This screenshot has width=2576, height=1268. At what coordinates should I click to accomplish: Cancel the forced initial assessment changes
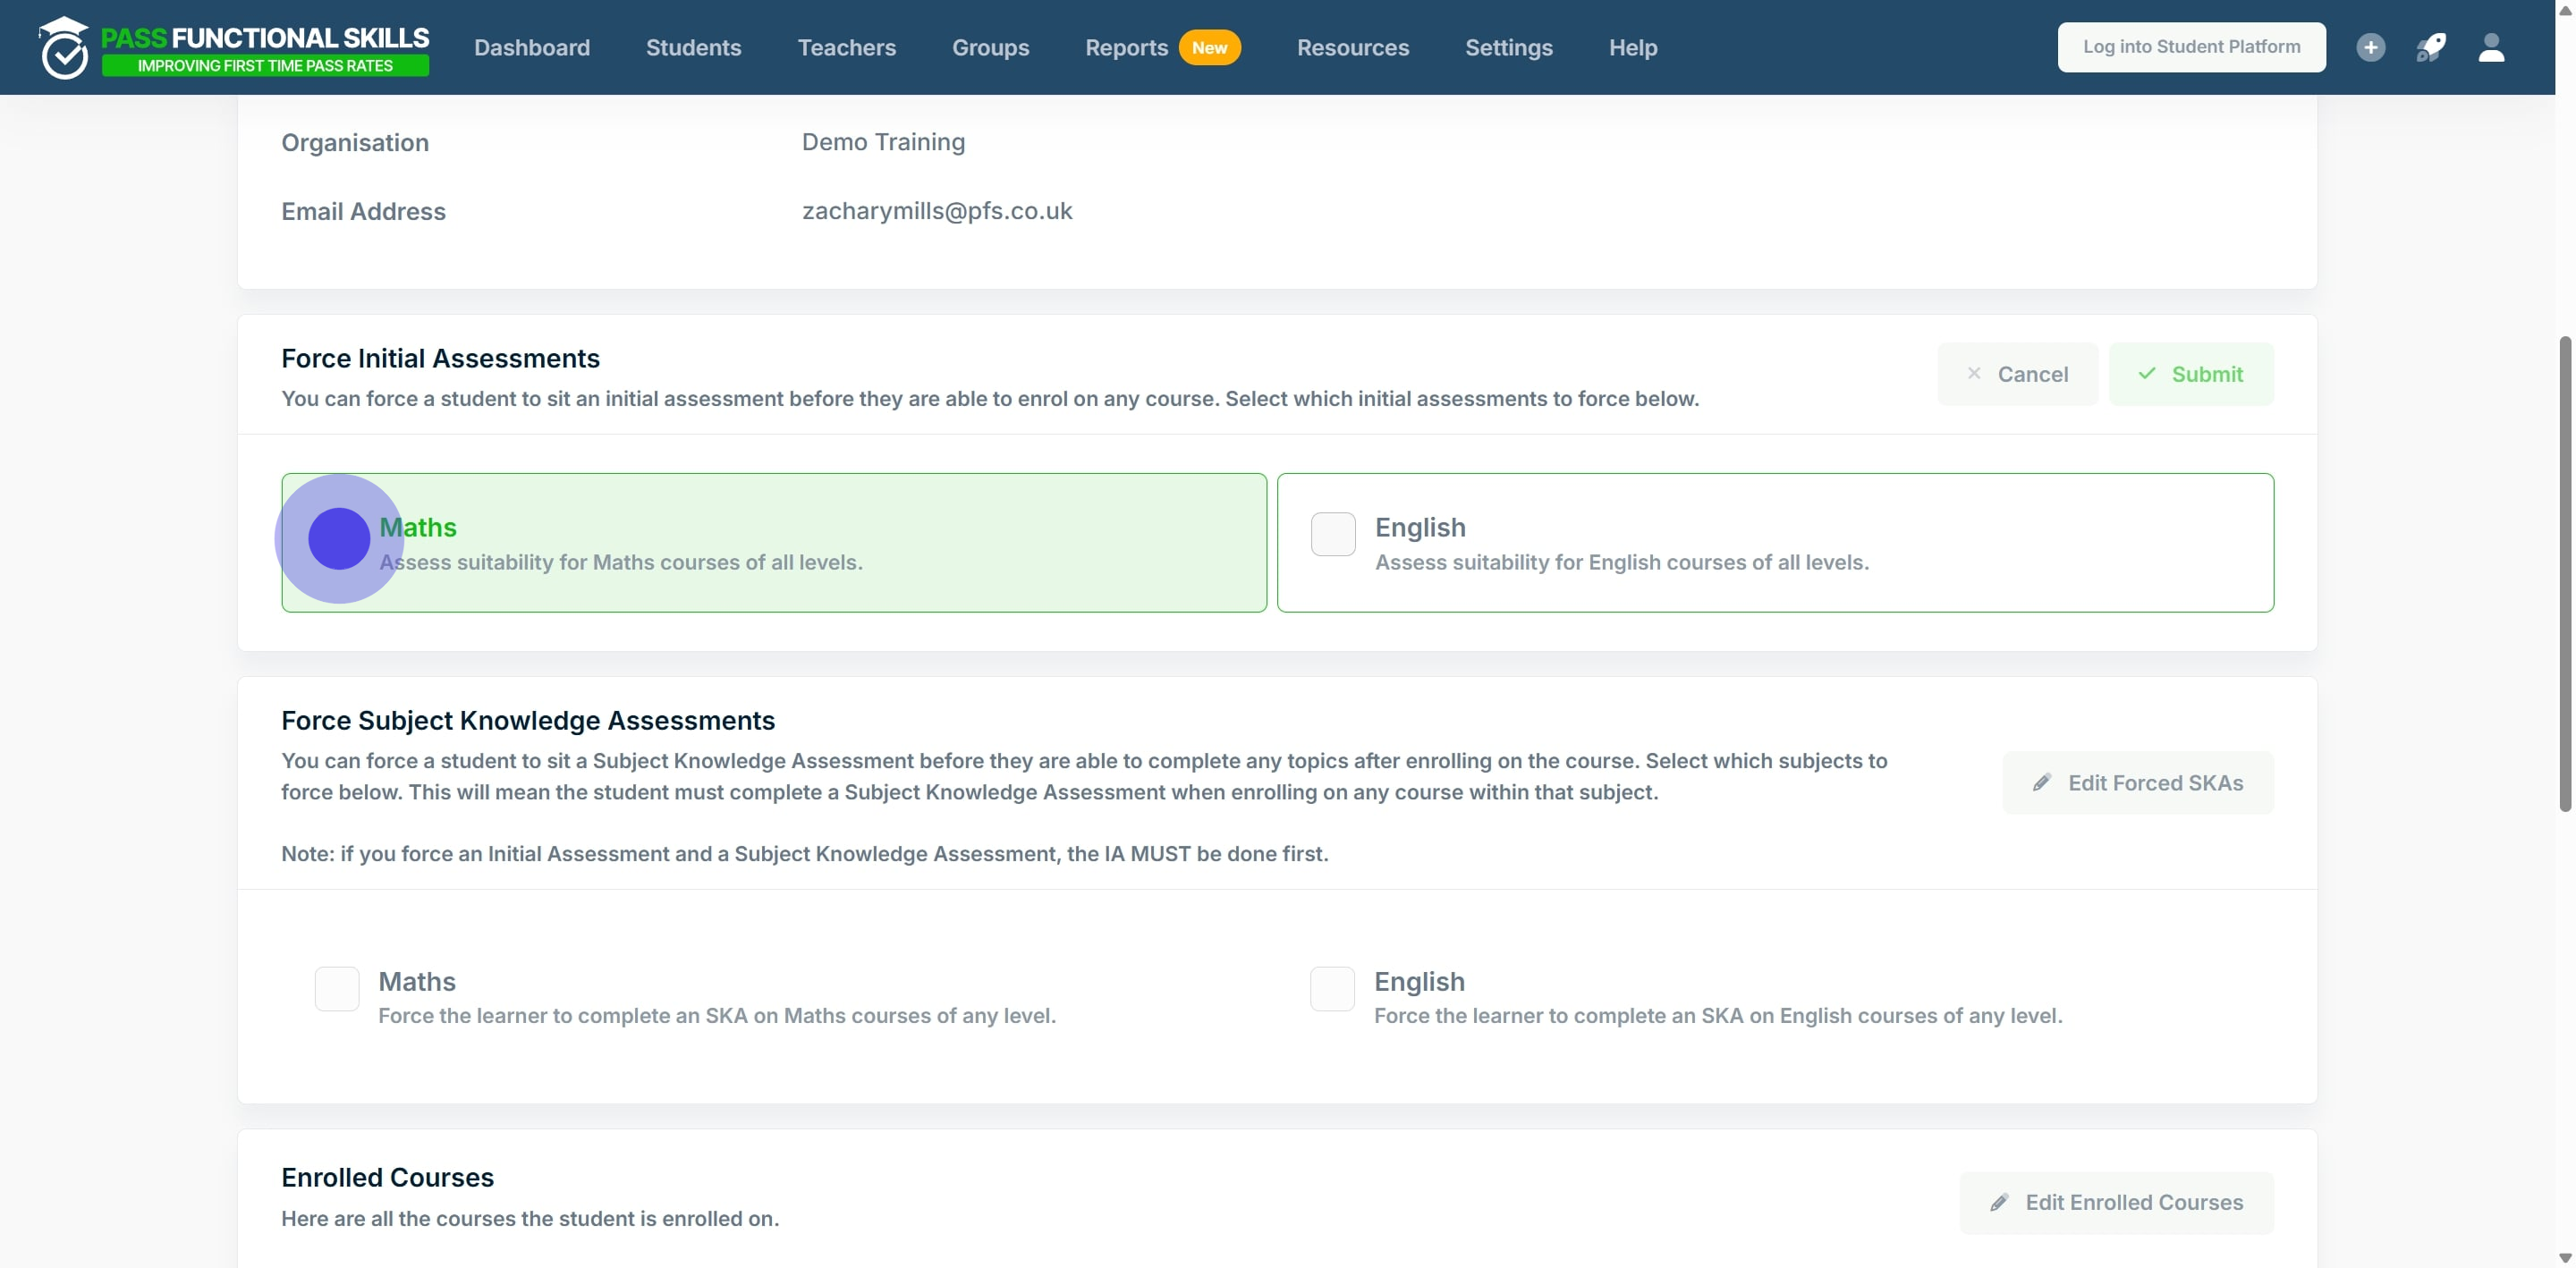(2017, 374)
